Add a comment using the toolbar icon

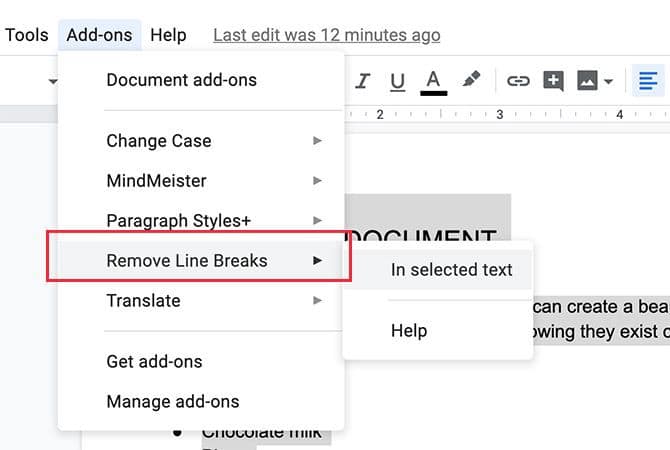point(553,81)
